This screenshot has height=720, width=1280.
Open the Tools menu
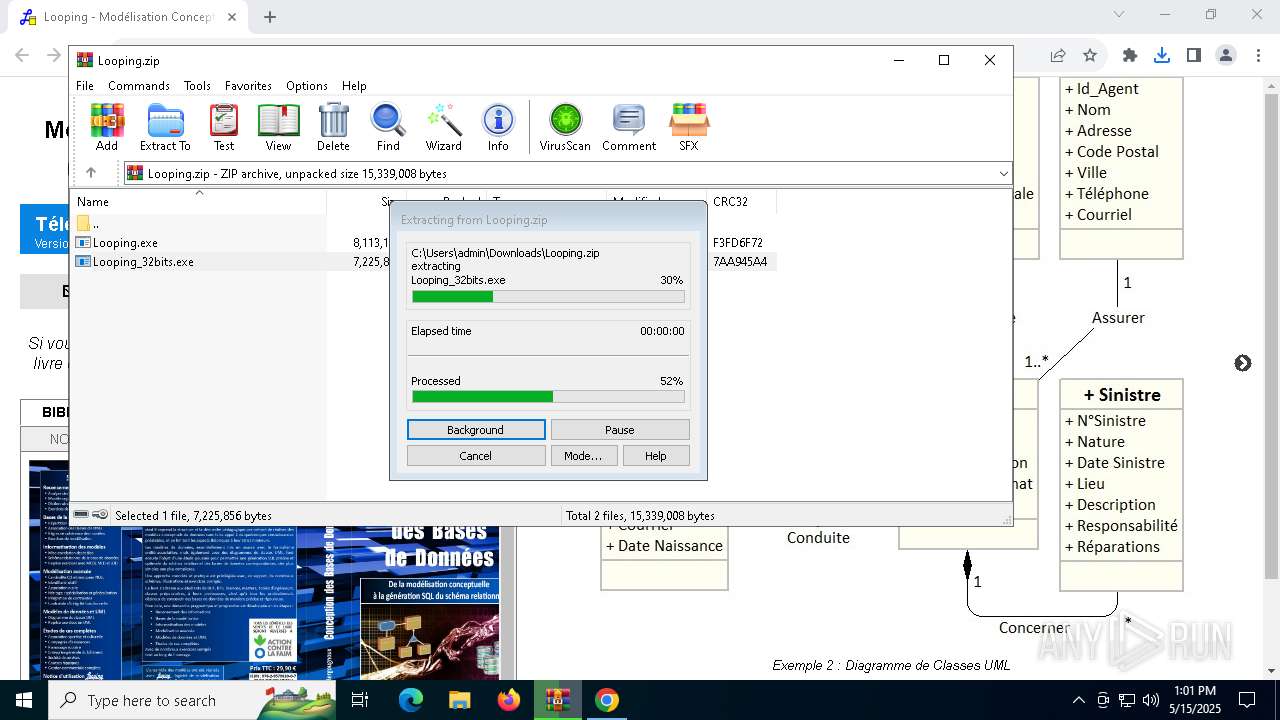tap(197, 86)
